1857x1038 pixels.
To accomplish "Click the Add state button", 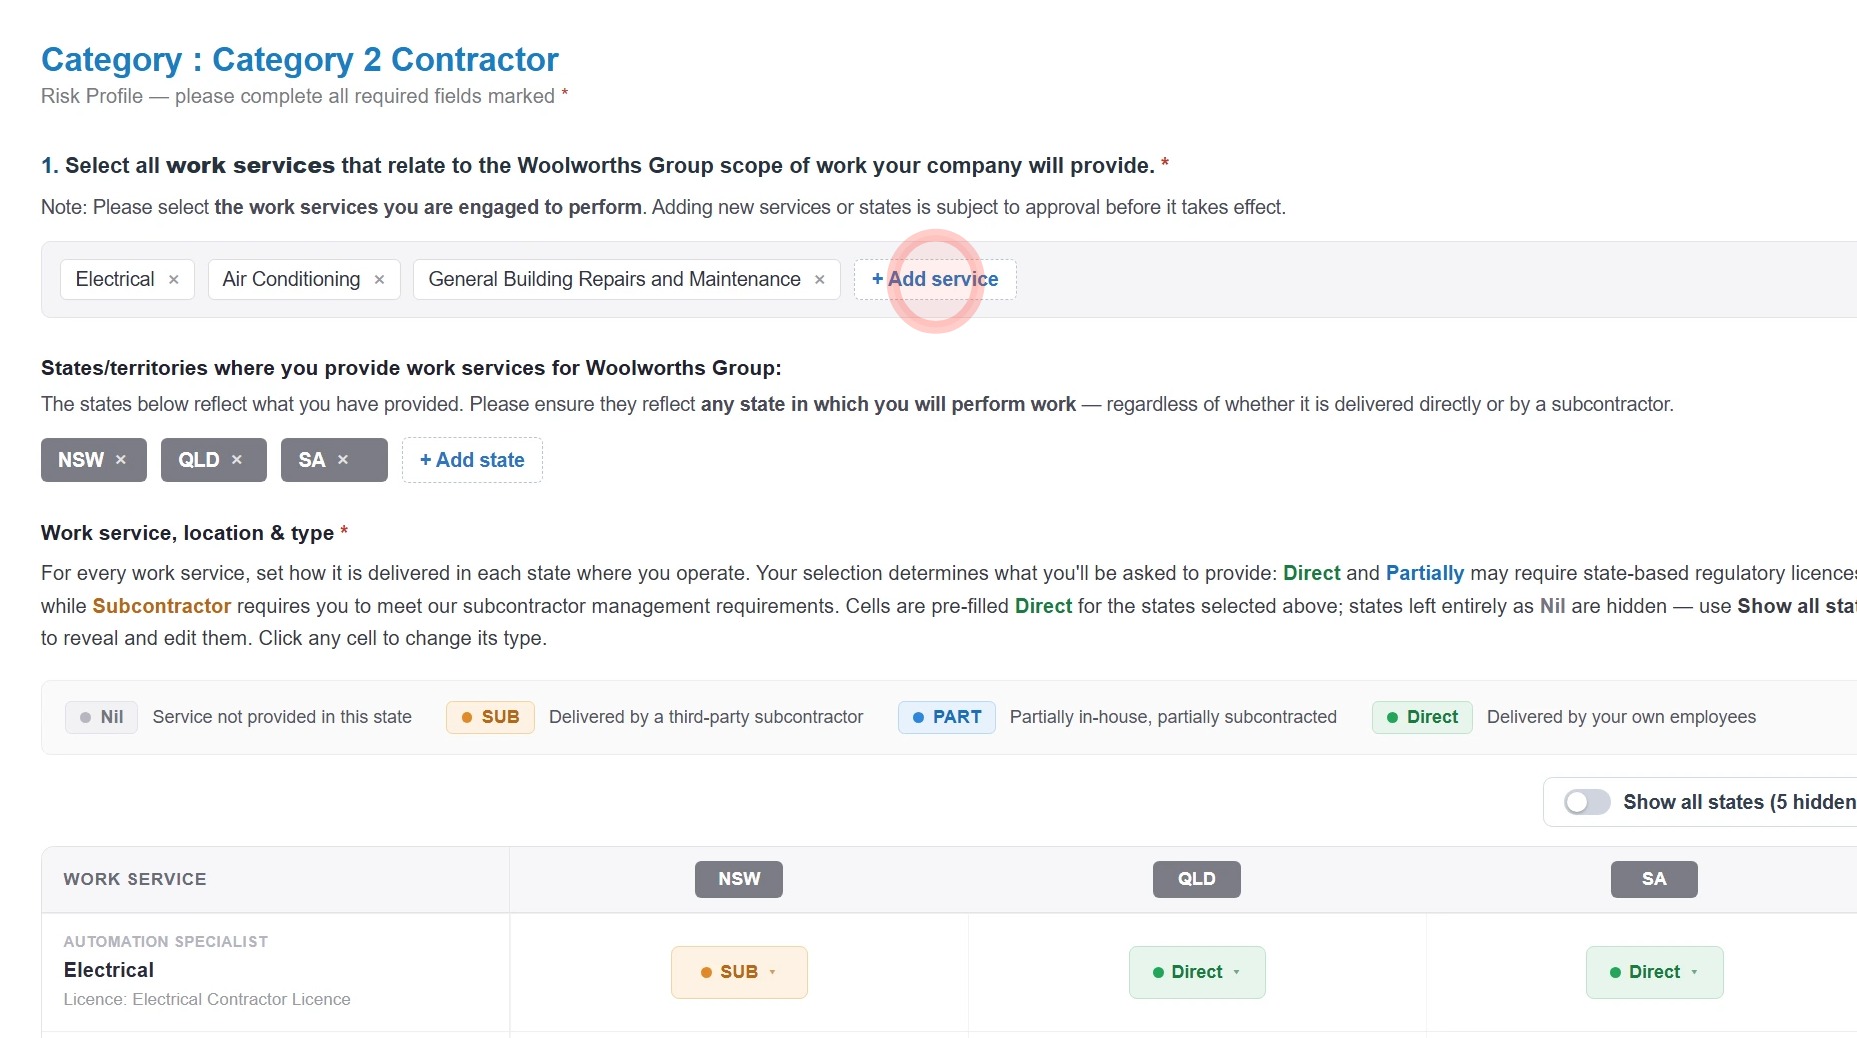I will click(472, 460).
